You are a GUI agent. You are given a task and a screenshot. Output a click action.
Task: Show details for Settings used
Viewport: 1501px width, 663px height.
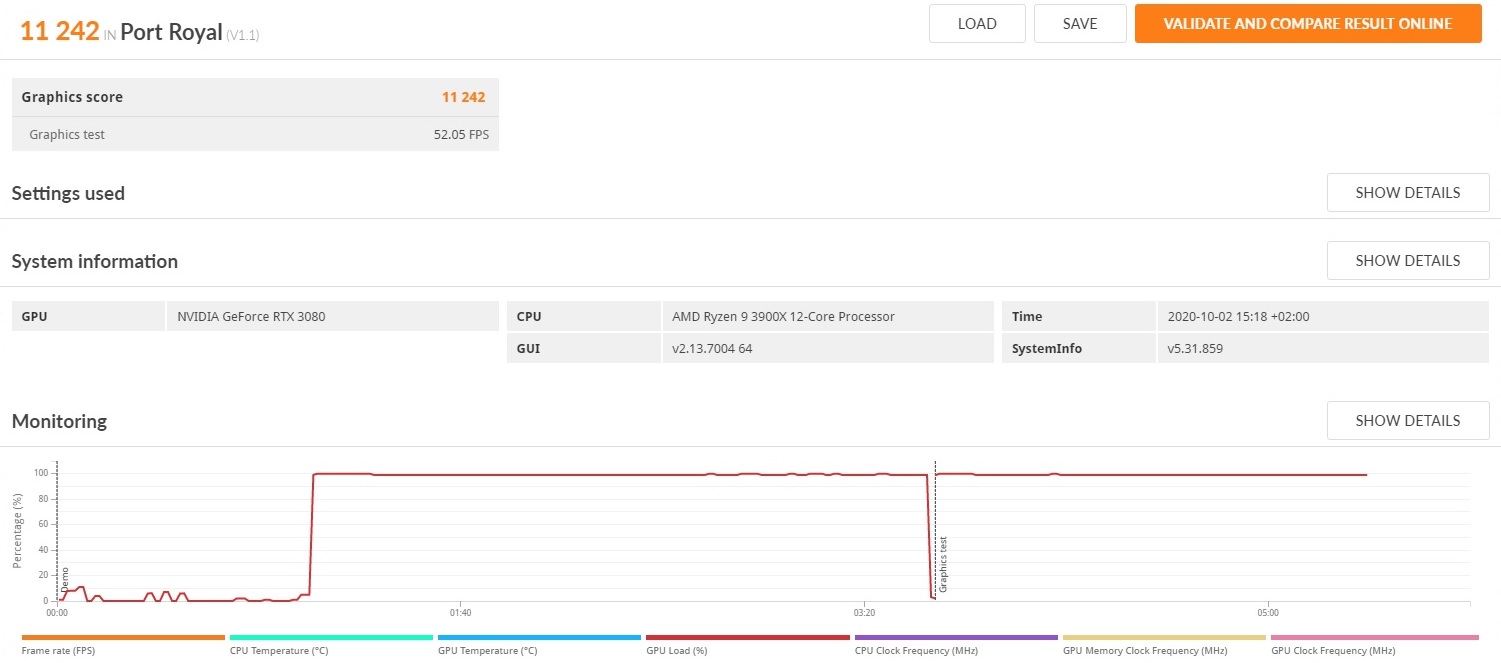tap(1407, 193)
